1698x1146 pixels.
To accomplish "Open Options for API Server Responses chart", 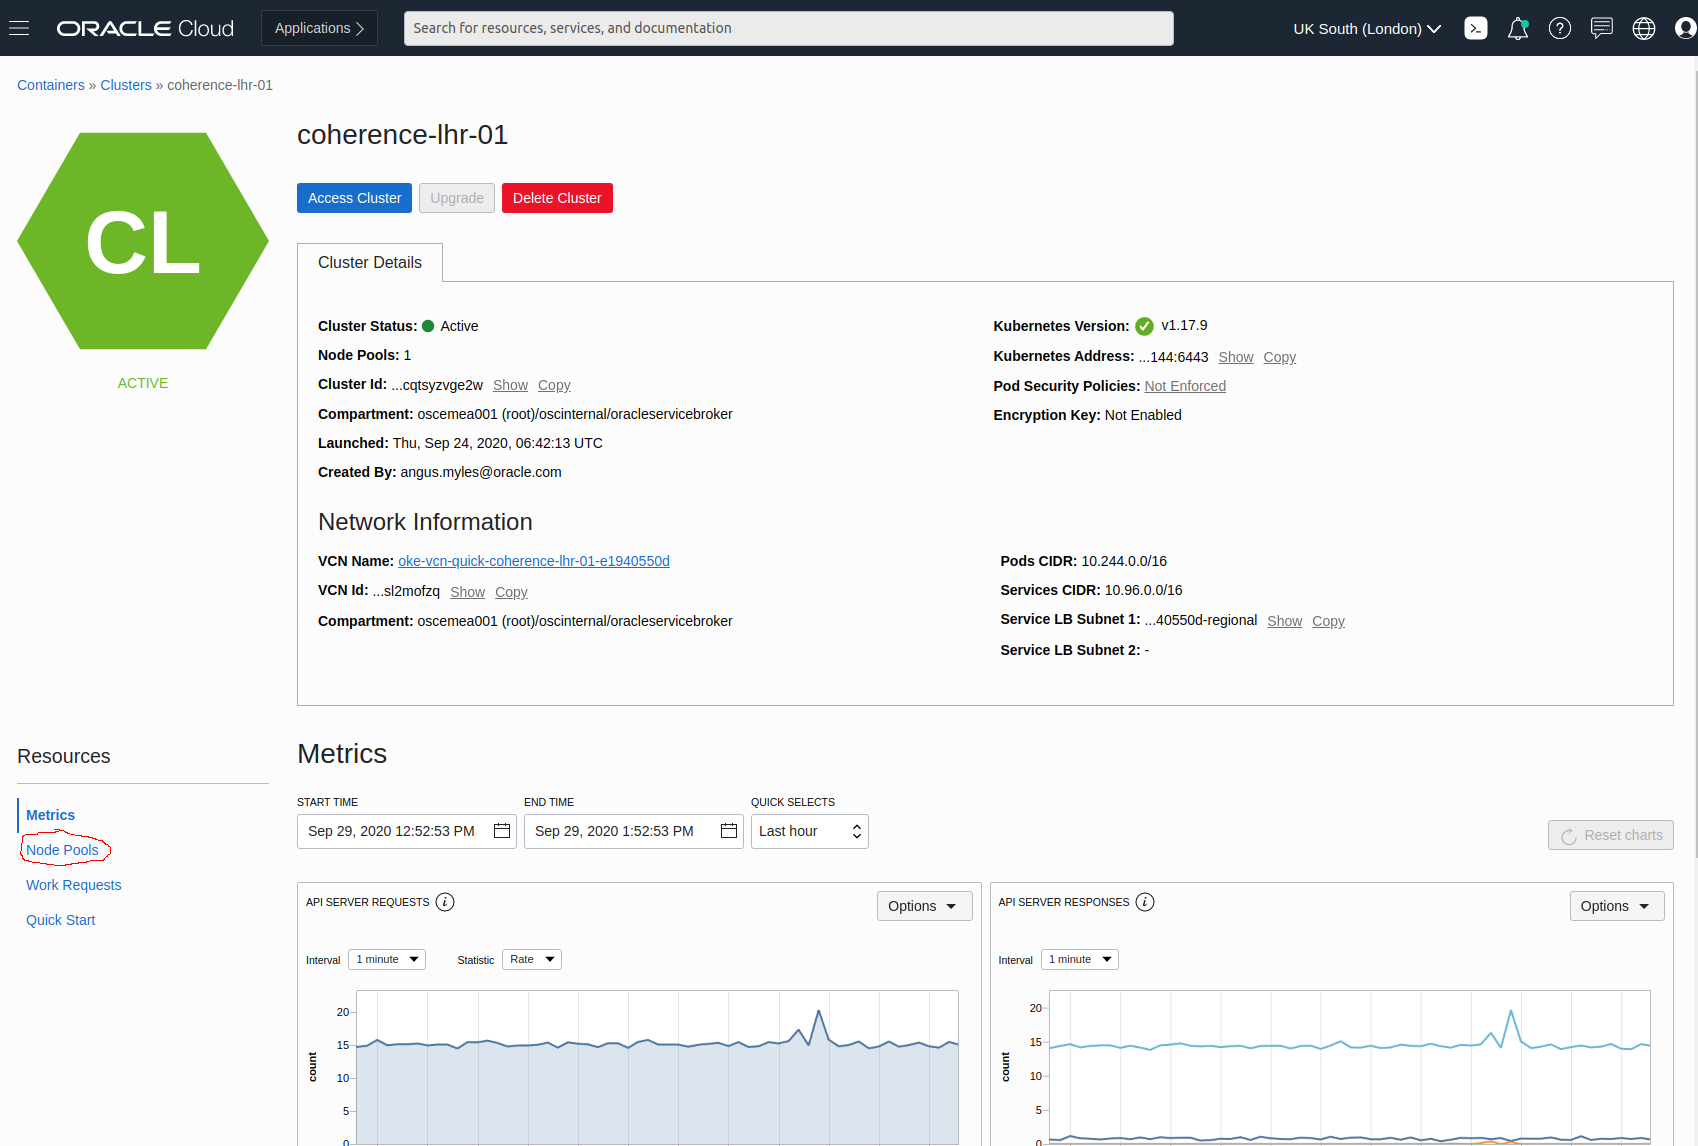I will 1617,906.
